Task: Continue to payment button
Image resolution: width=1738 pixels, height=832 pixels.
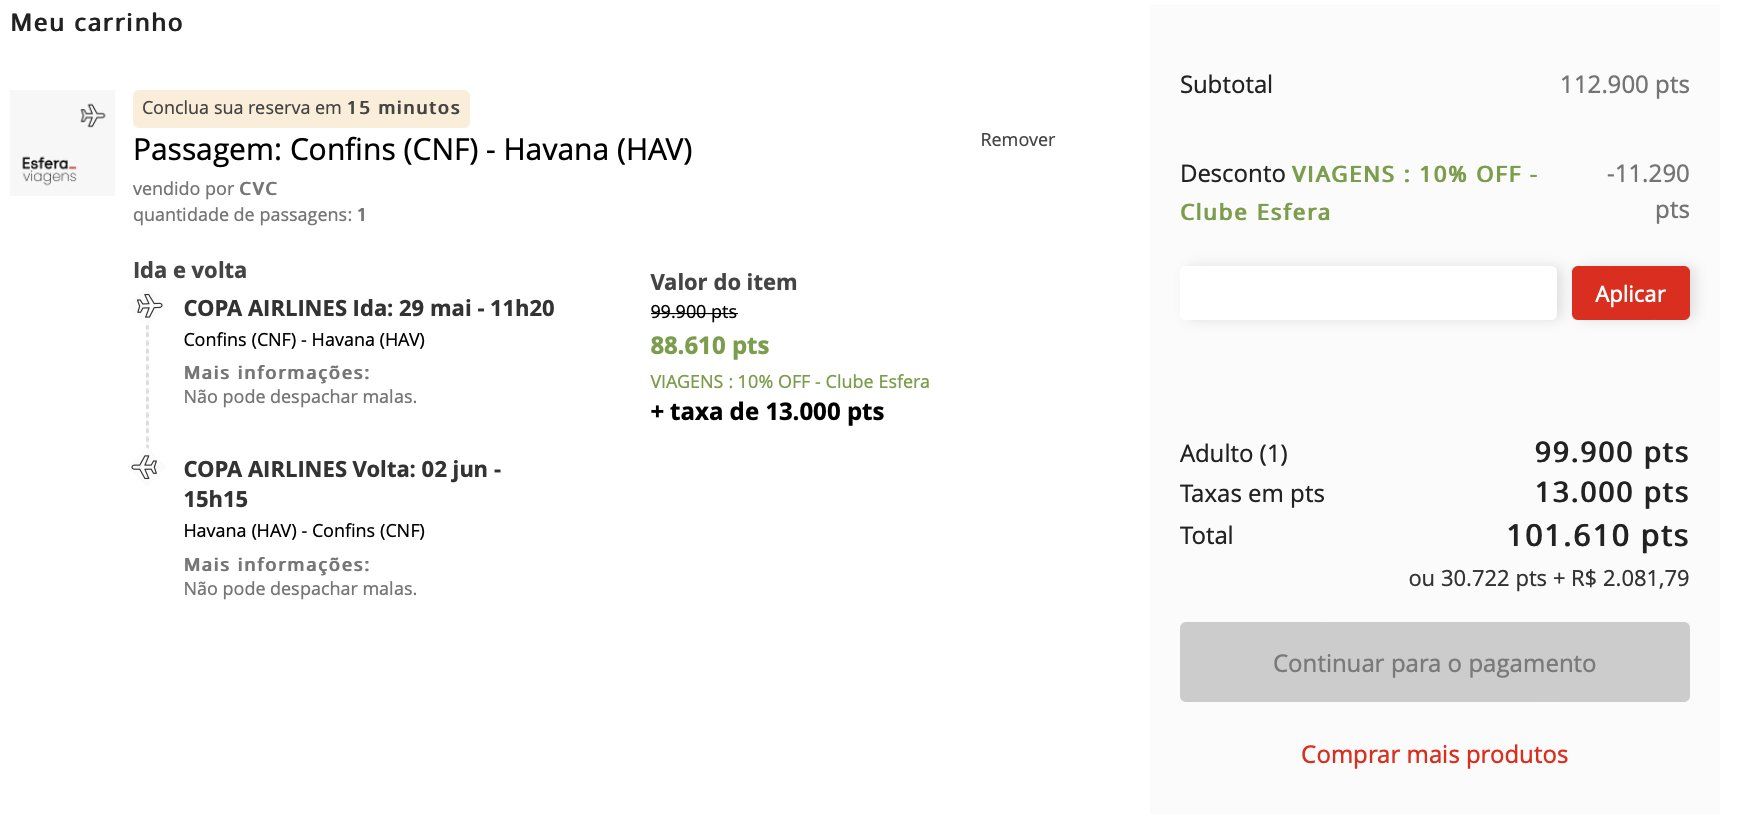Action: click(1434, 662)
